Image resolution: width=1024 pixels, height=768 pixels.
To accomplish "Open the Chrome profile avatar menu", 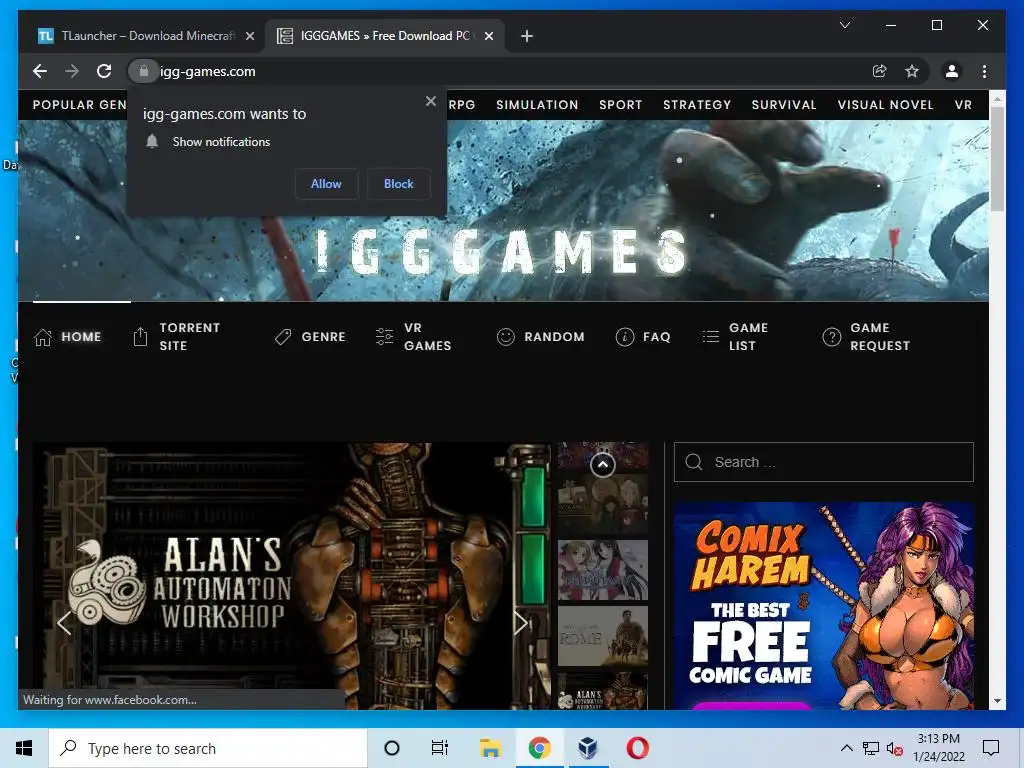I will pyautogui.click(x=952, y=71).
